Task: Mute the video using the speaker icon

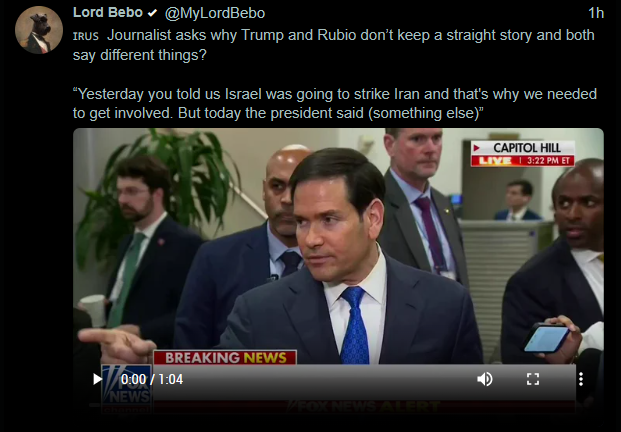Action: 485,379
